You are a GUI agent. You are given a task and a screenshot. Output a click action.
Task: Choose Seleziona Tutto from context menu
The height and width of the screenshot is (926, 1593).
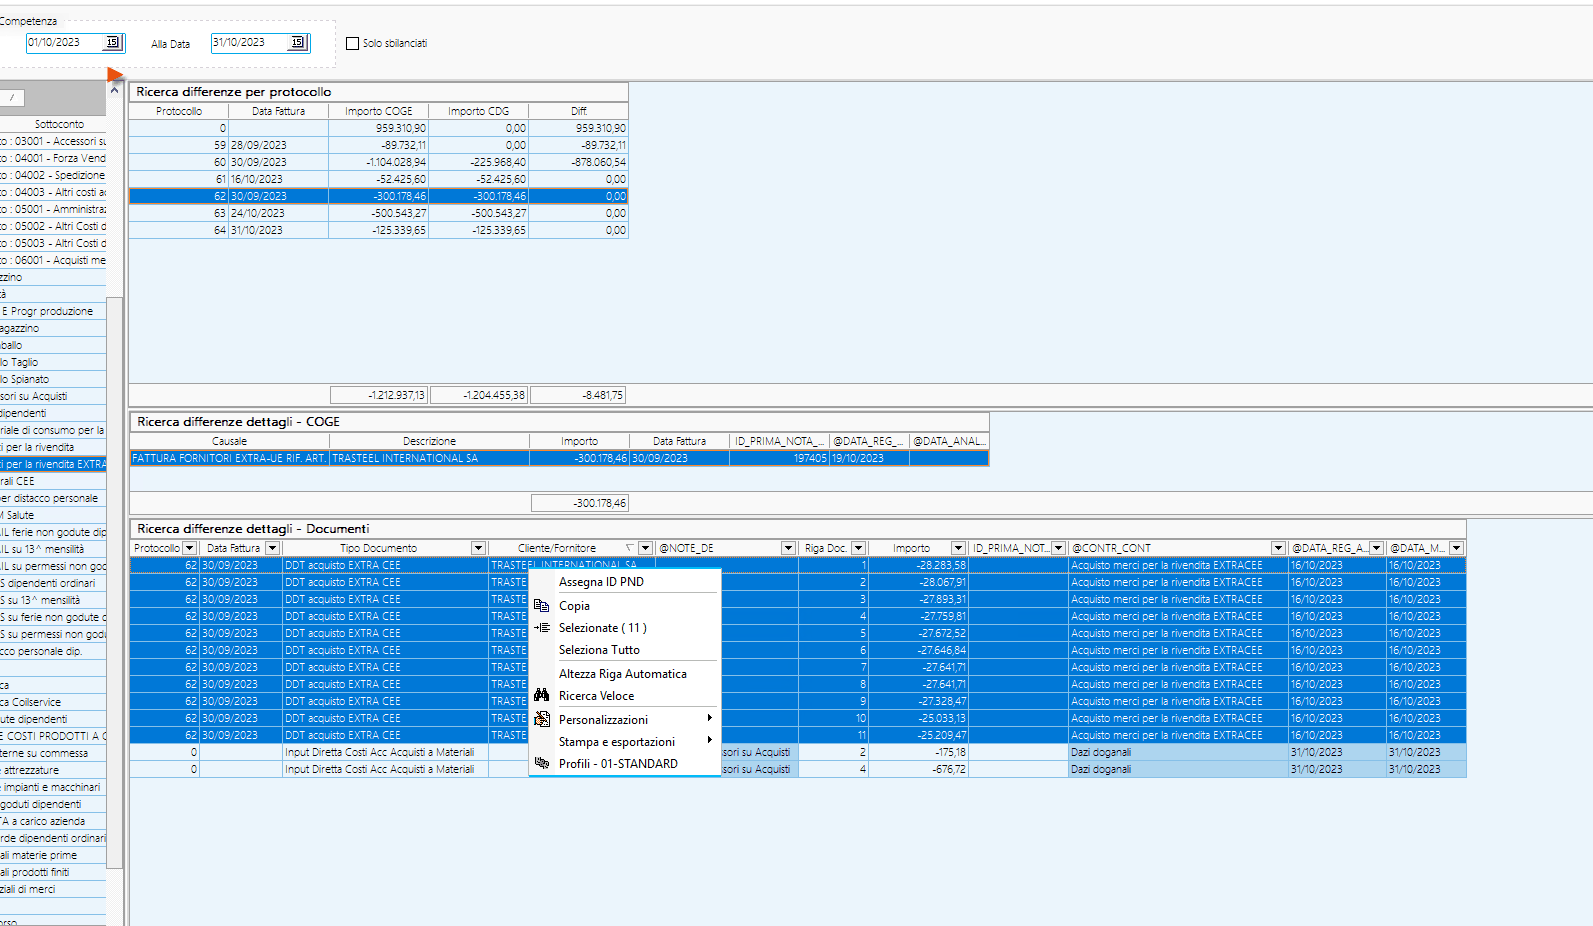[625, 650]
